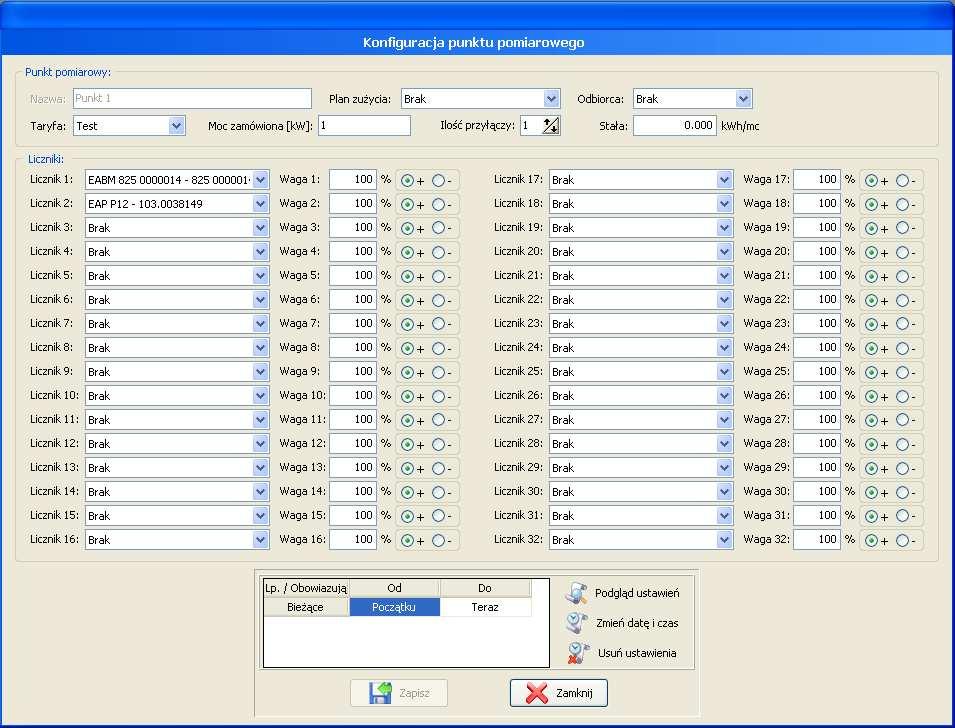Expand the Licznik 3 dropdown
The width and height of the screenshot is (955, 728).
click(x=261, y=228)
